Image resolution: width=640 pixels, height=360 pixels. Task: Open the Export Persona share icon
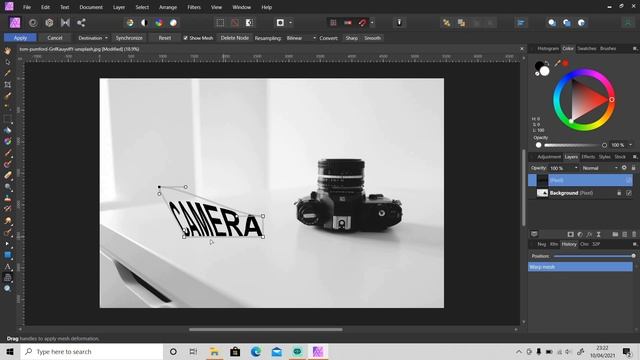pos(81,23)
